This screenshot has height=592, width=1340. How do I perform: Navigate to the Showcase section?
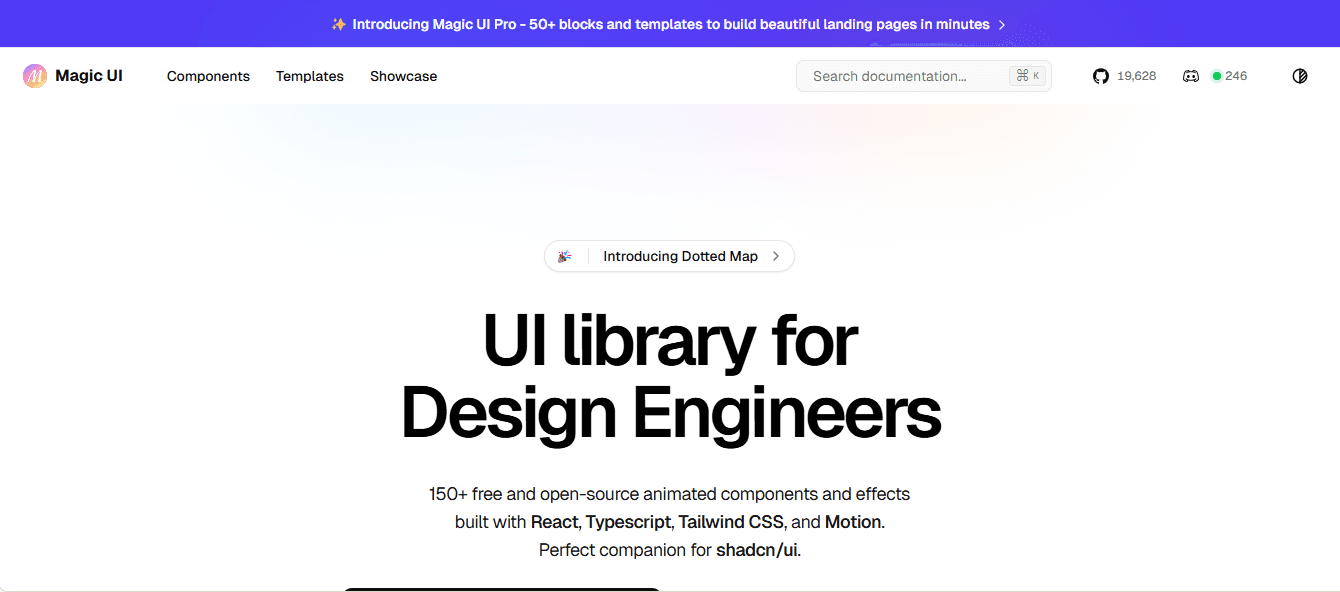(403, 76)
